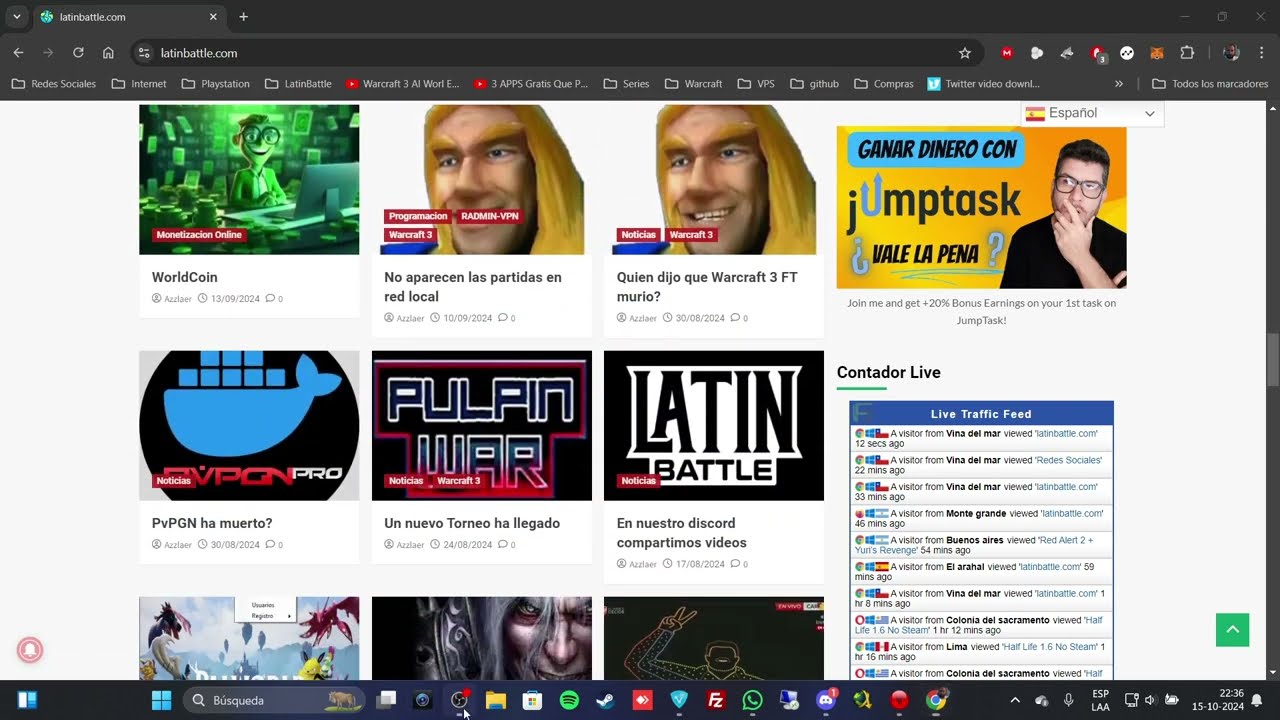Open WhatsApp from the taskbar

click(x=752, y=700)
